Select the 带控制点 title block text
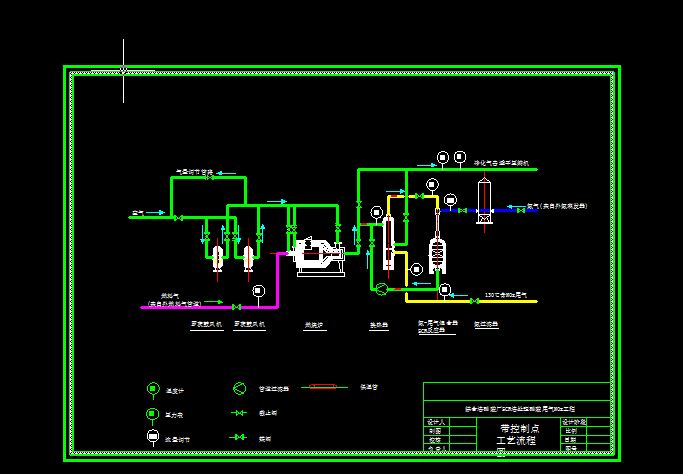The width and height of the screenshot is (683, 474). 520,429
